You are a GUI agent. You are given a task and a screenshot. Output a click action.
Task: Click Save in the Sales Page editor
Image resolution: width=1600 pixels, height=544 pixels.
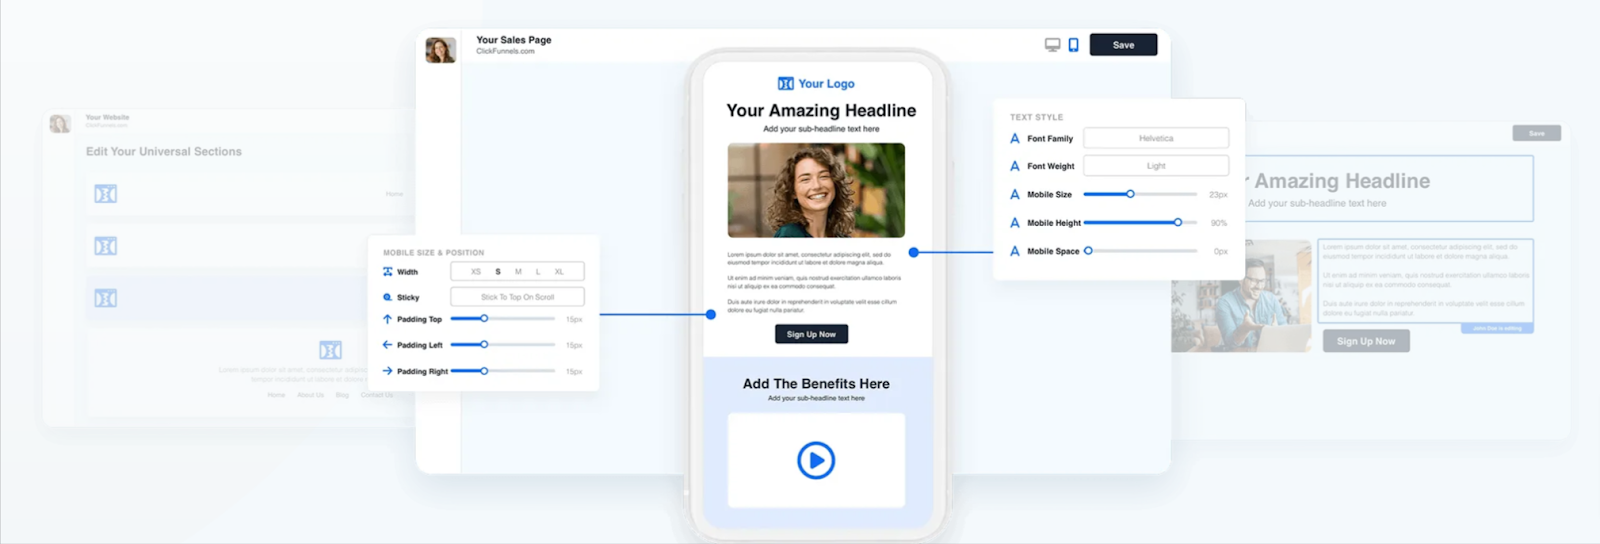1123,45
